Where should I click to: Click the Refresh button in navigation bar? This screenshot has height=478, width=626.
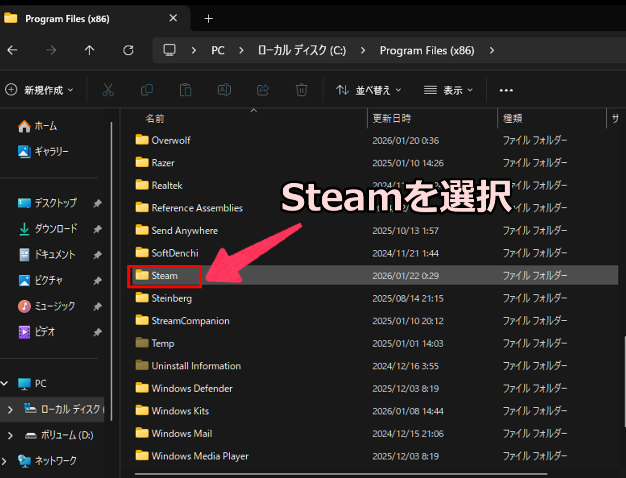pyautogui.click(x=128, y=50)
